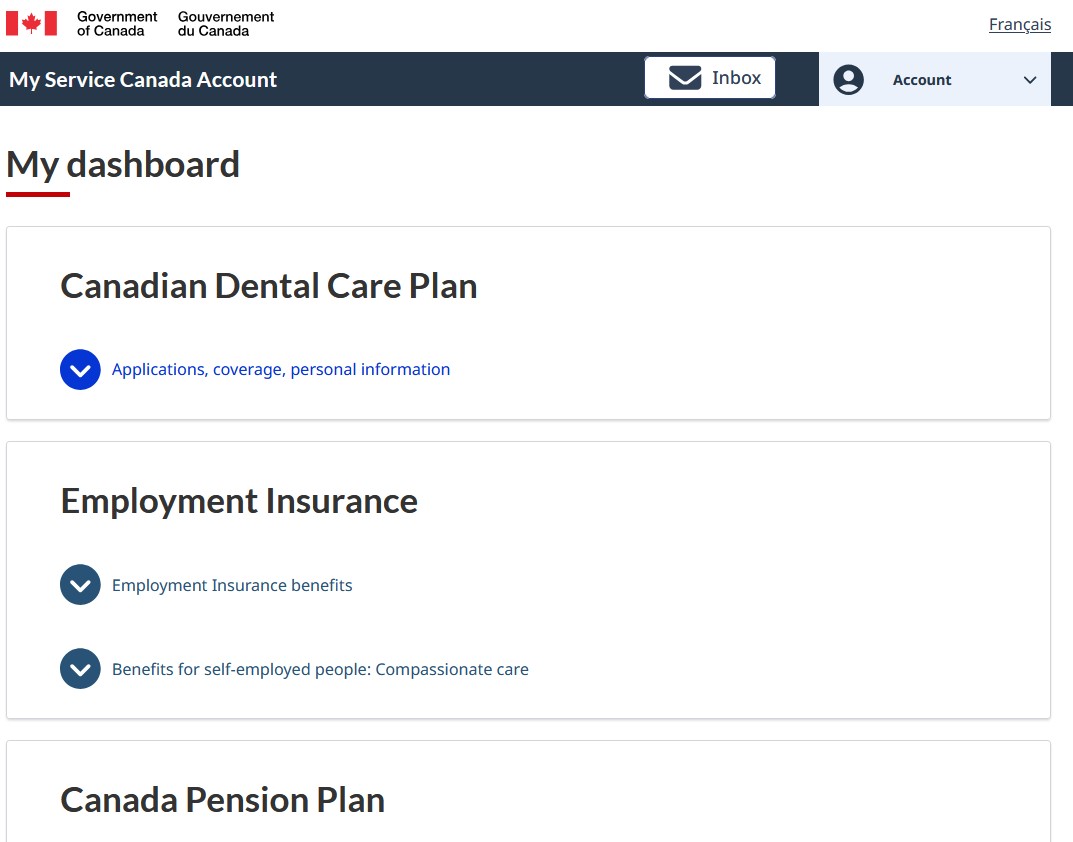The height and width of the screenshot is (842, 1073).
Task: Click the Government of Canada wordmark
Action: tap(117, 24)
